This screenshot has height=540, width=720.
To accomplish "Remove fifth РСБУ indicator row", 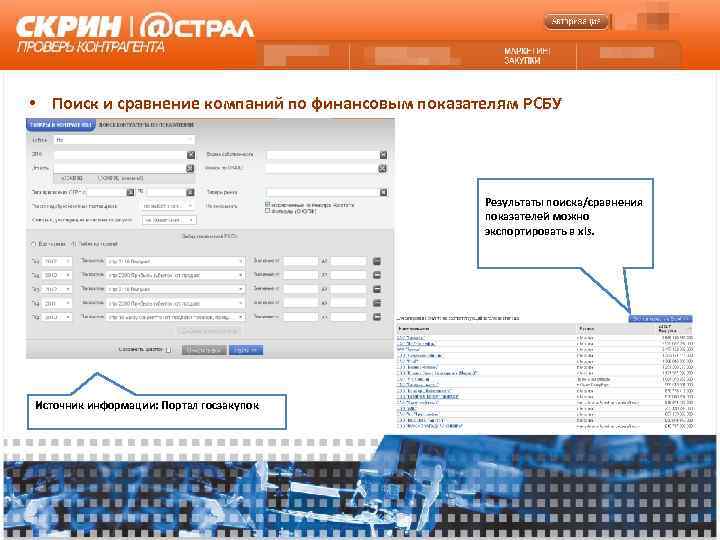I will (377, 317).
